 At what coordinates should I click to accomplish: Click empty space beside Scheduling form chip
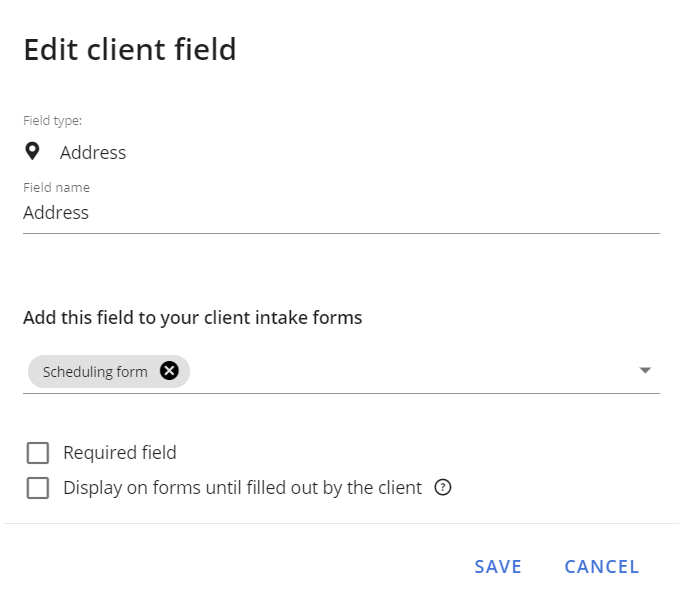coord(411,372)
